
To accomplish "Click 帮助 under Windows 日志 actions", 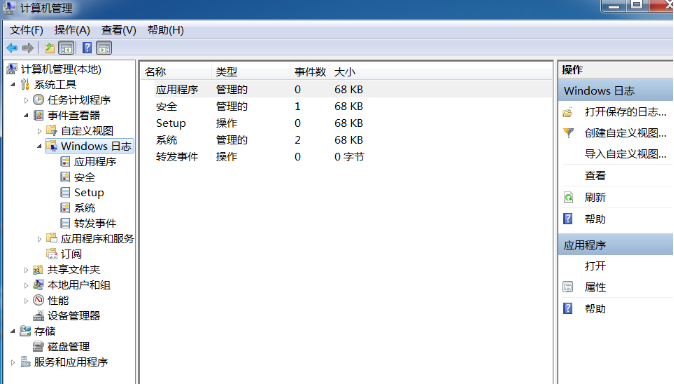I will (x=595, y=219).
